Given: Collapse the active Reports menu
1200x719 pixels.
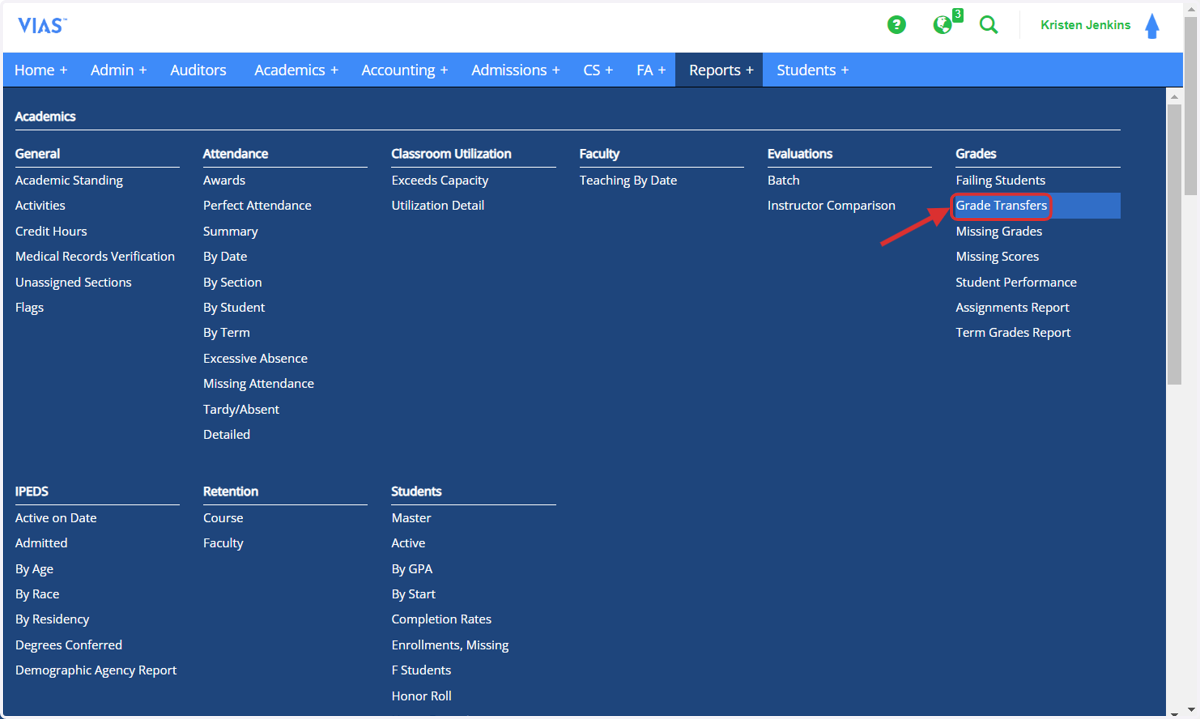Looking at the screenshot, I should (x=721, y=70).
